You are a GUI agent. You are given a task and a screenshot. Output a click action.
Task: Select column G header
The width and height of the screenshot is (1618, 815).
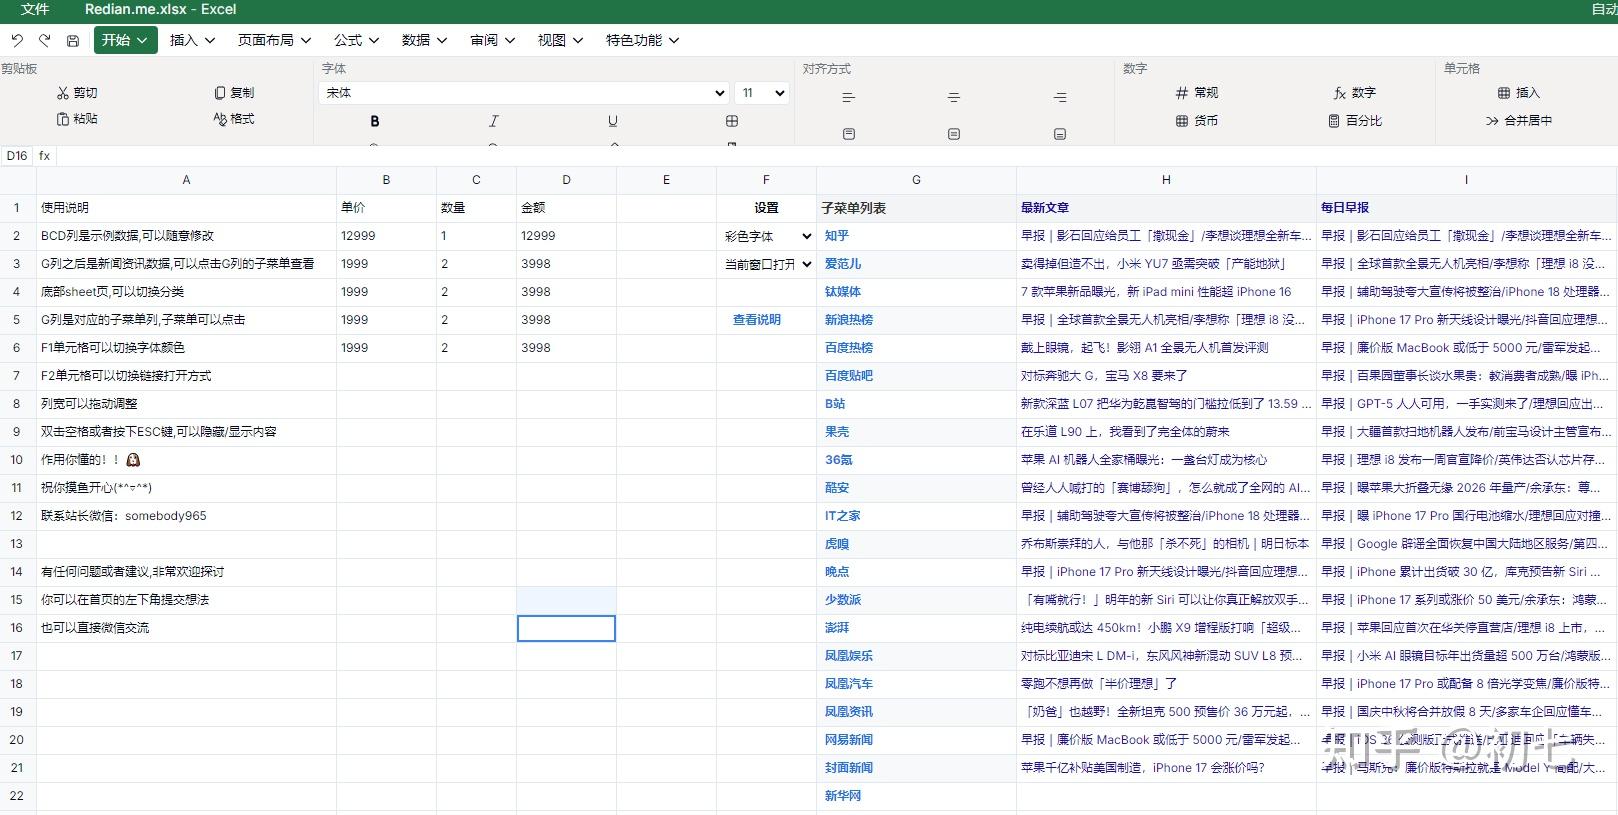coord(916,180)
